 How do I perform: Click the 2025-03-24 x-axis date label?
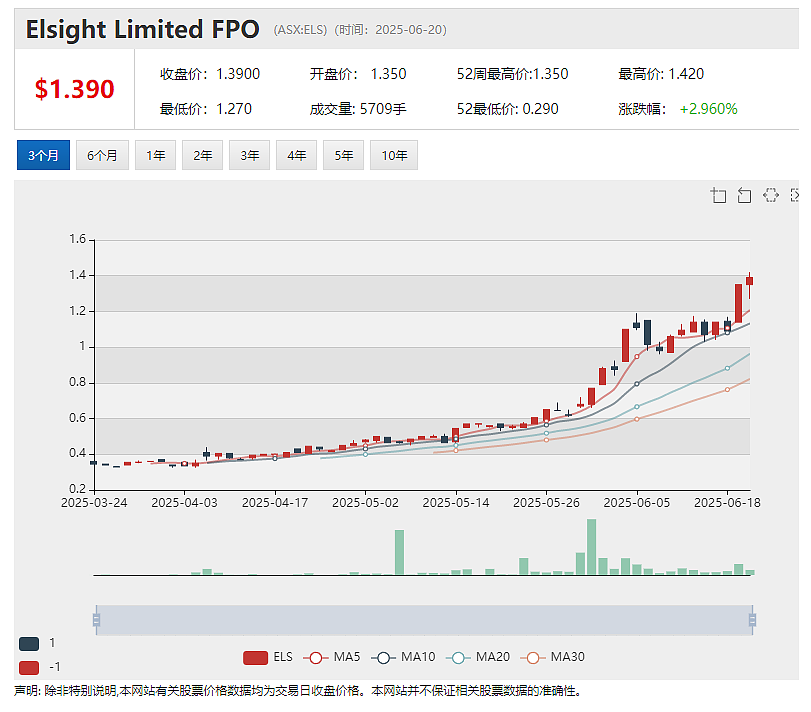94,503
